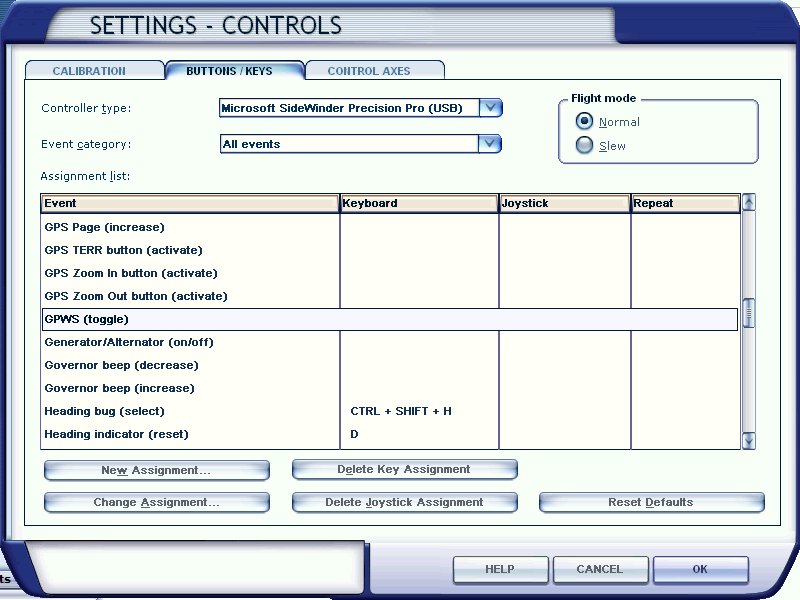
Task: Click the New Assignment button
Action: click(156, 470)
